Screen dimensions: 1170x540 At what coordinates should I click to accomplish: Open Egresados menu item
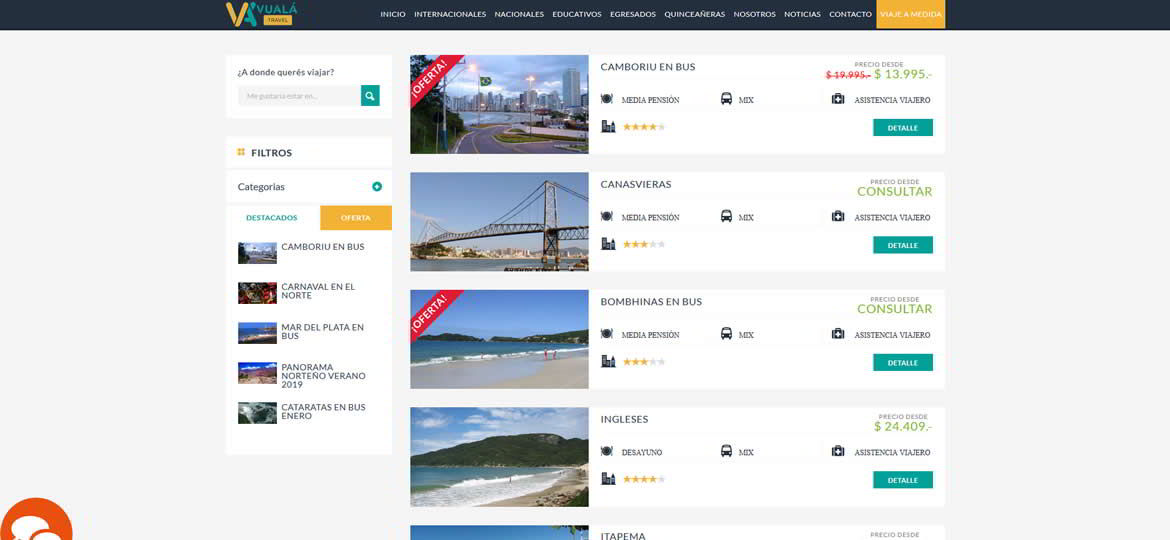(633, 14)
